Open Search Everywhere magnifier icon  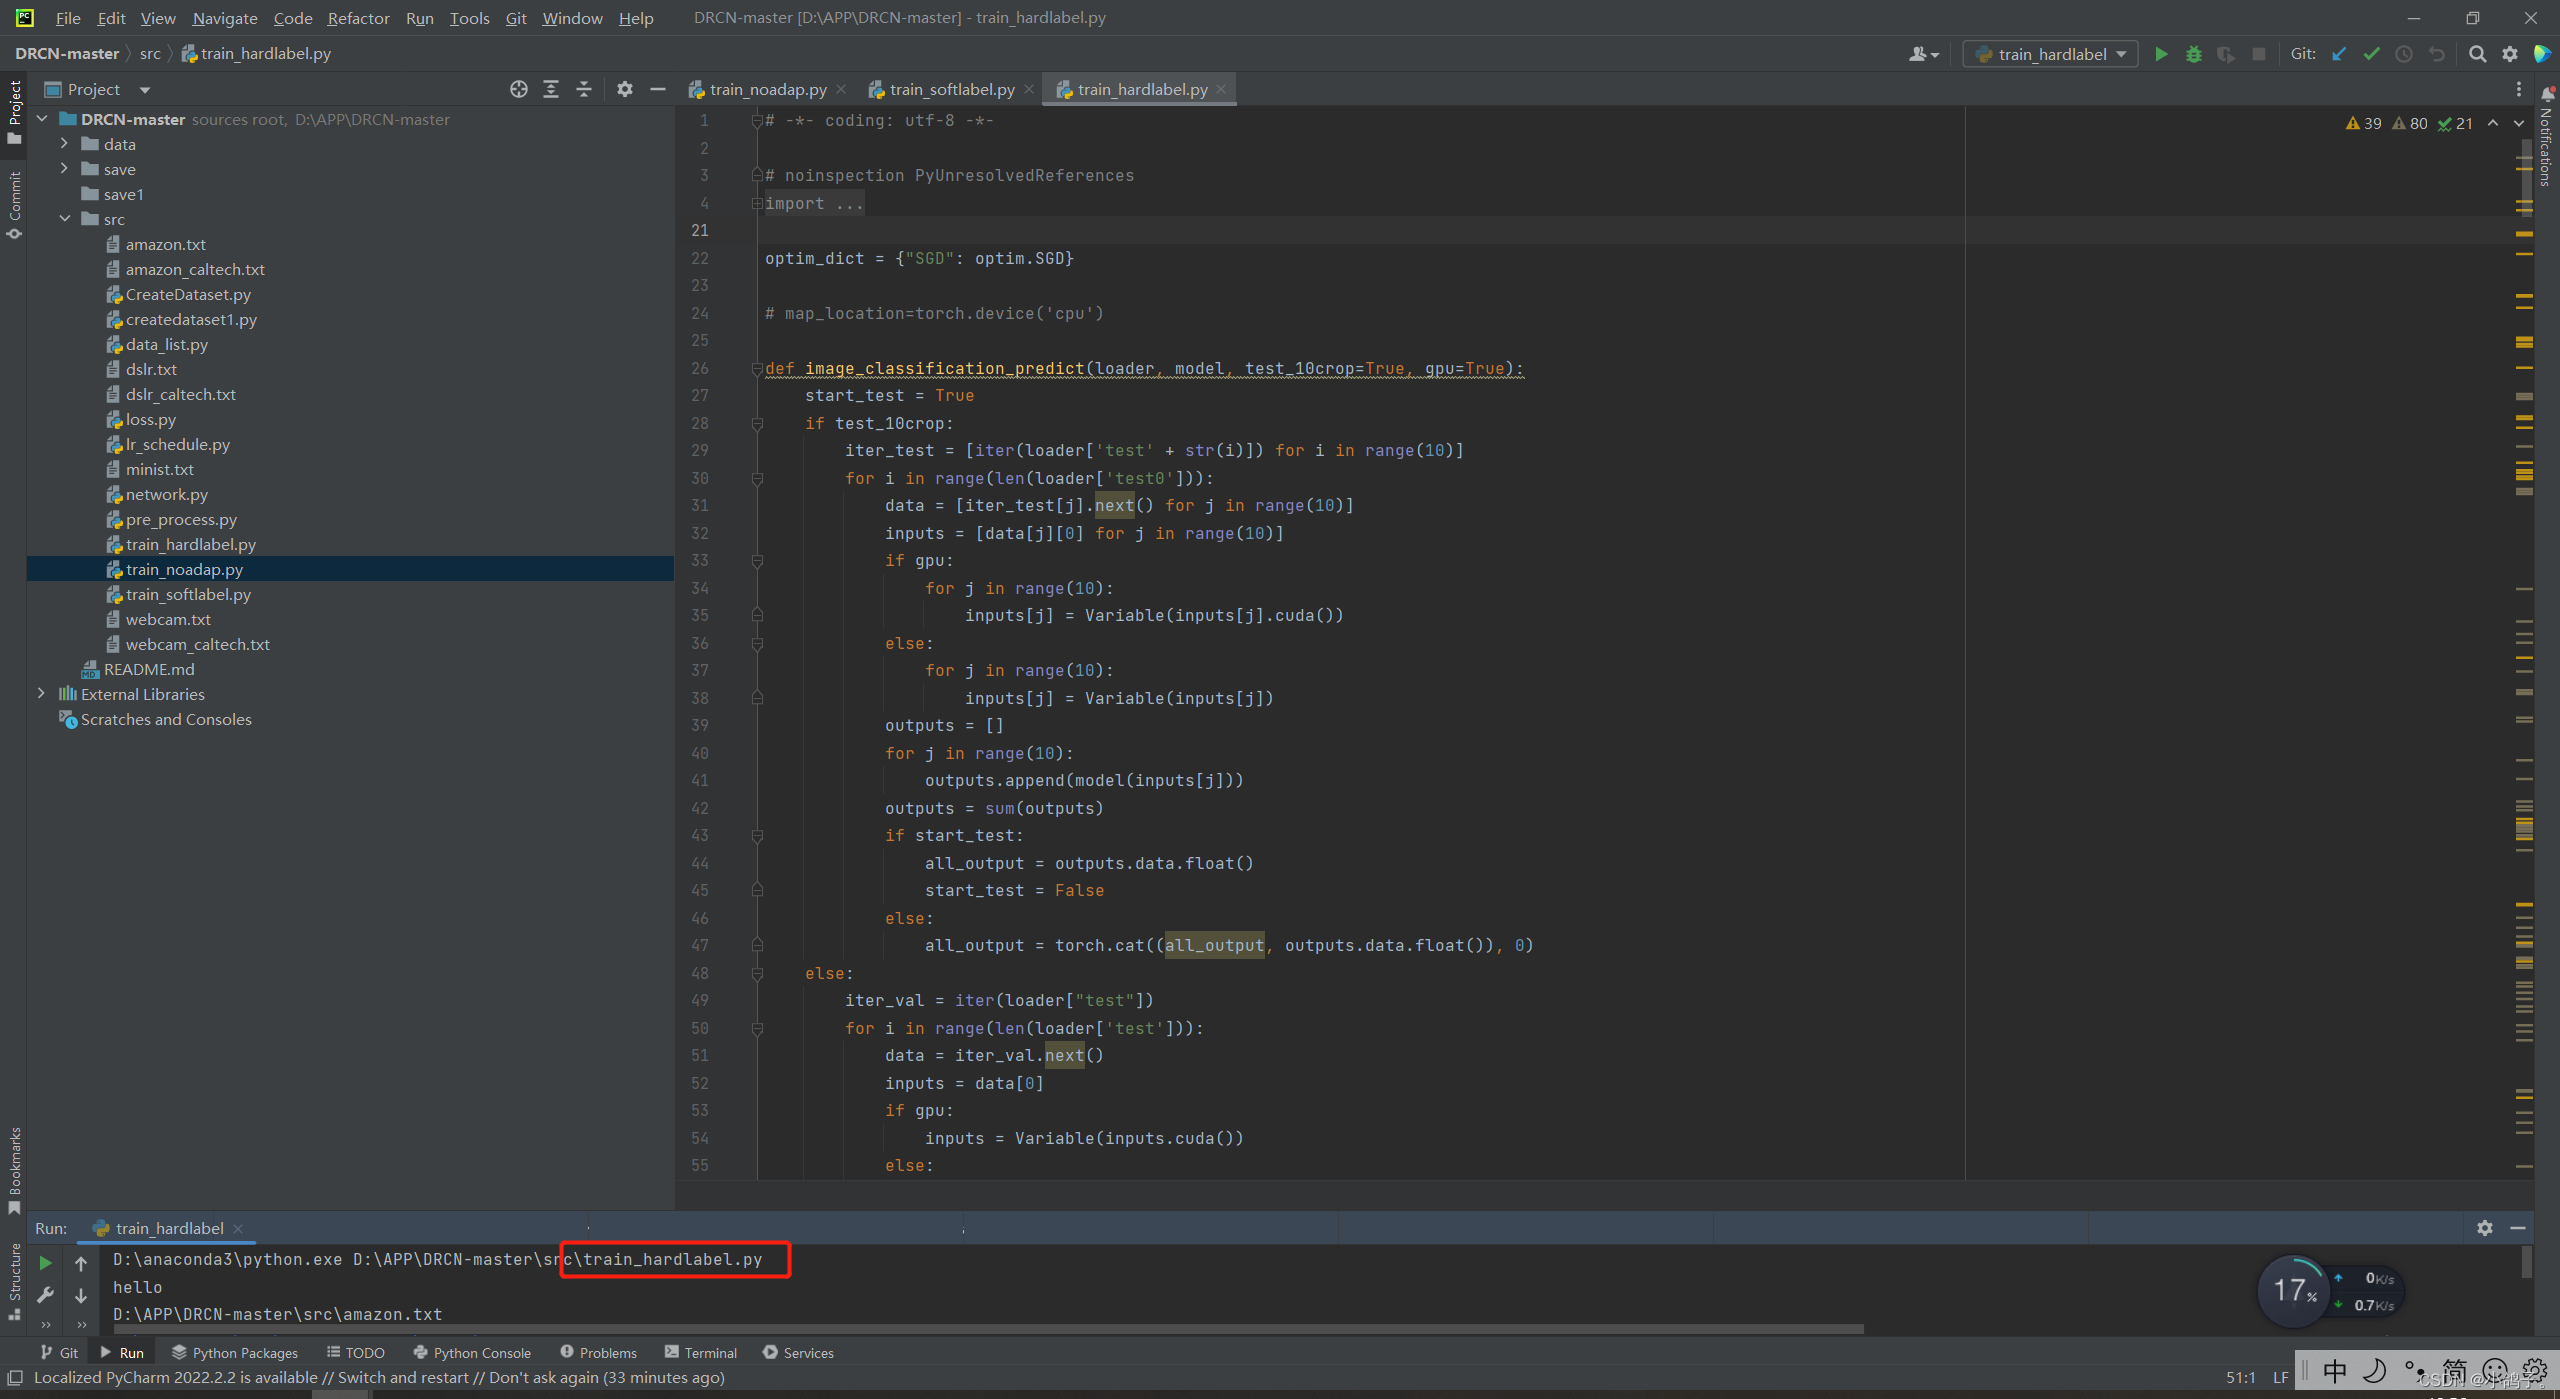(2477, 54)
